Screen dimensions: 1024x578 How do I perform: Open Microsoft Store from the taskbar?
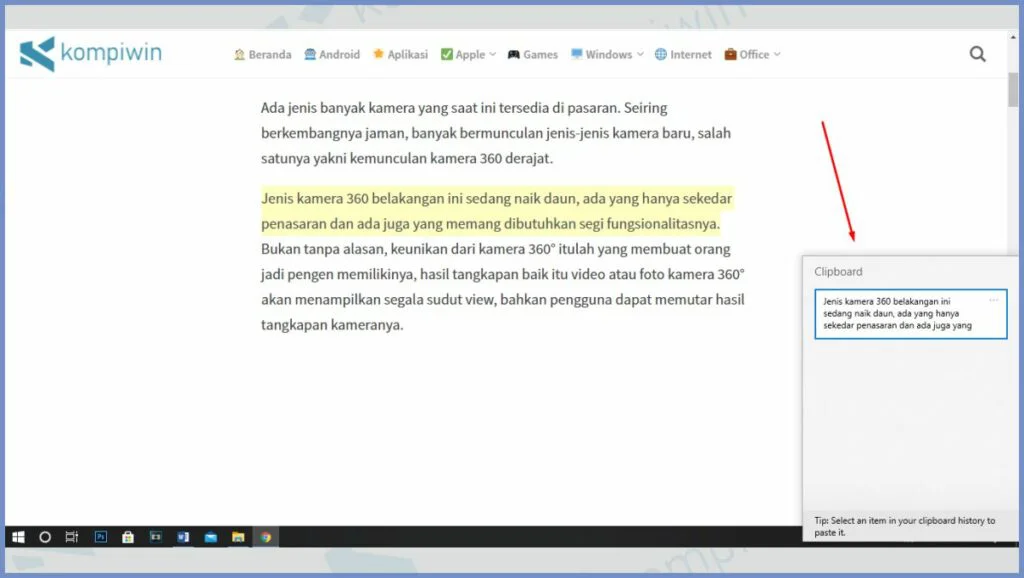(128, 537)
